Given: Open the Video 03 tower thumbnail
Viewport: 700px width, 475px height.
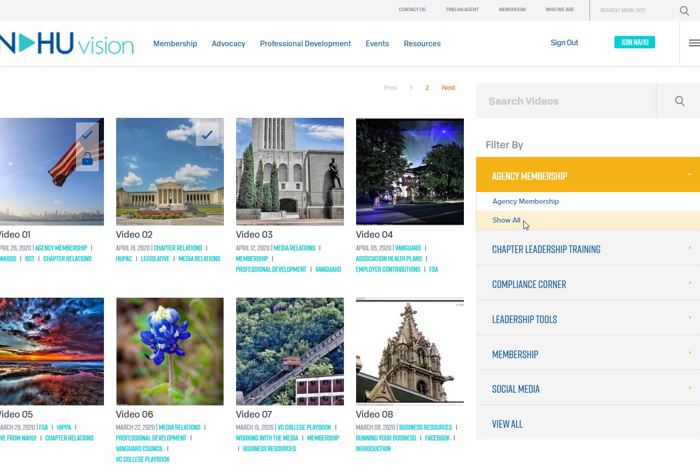Looking at the screenshot, I should [290, 171].
